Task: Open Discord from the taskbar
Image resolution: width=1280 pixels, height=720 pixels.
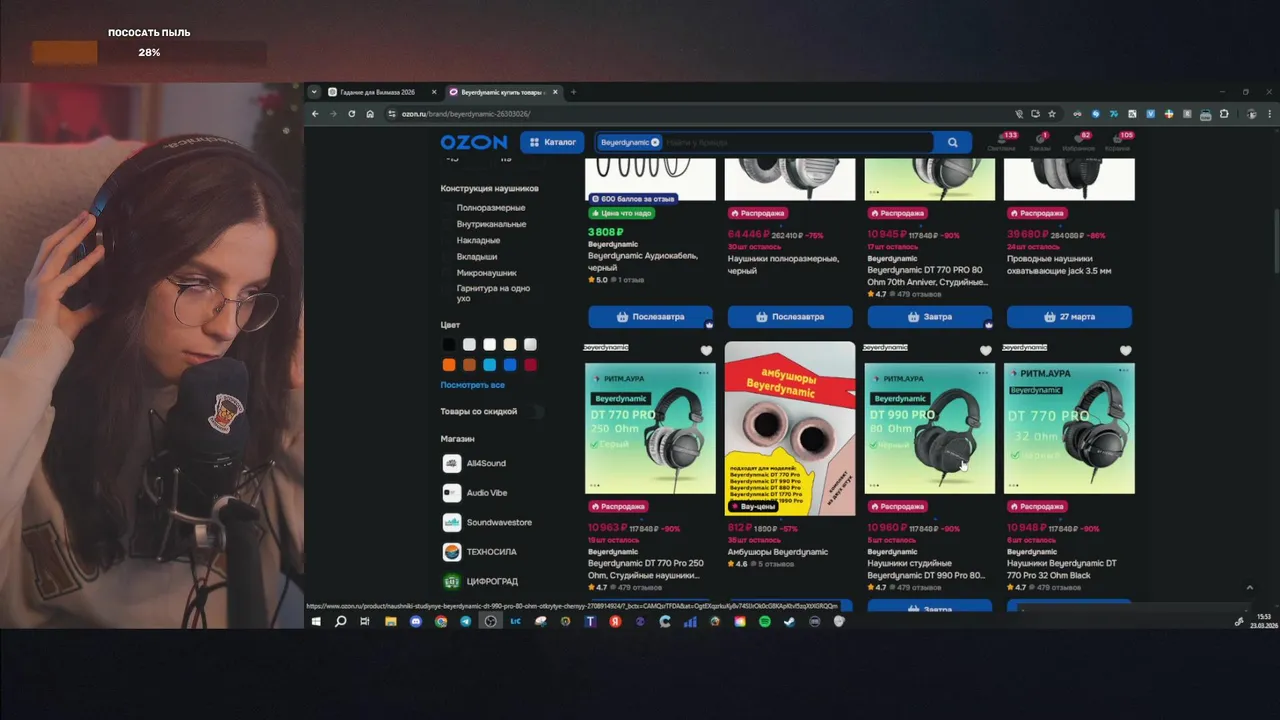Action: [416, 621]
